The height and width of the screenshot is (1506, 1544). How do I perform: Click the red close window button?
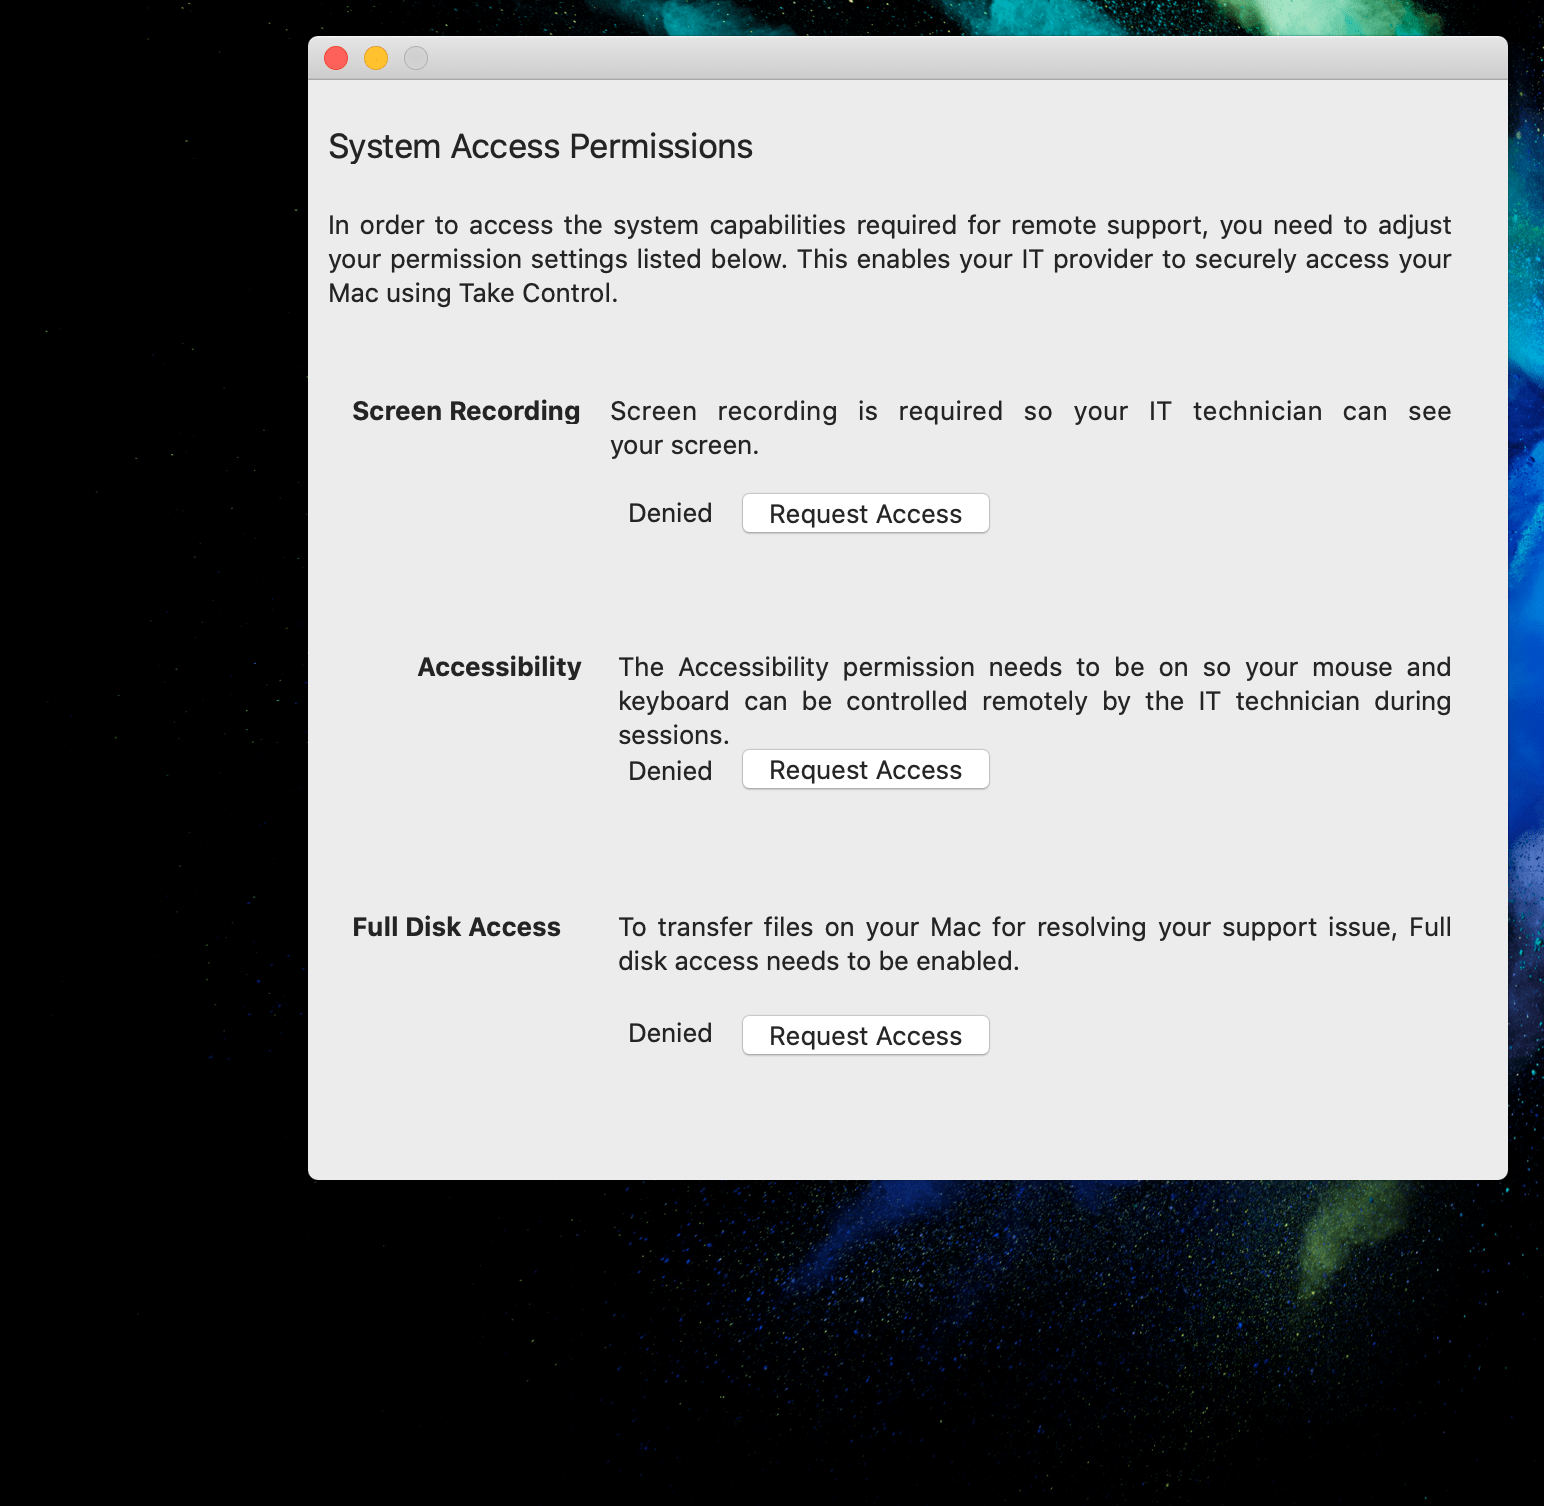coord(336,58)
